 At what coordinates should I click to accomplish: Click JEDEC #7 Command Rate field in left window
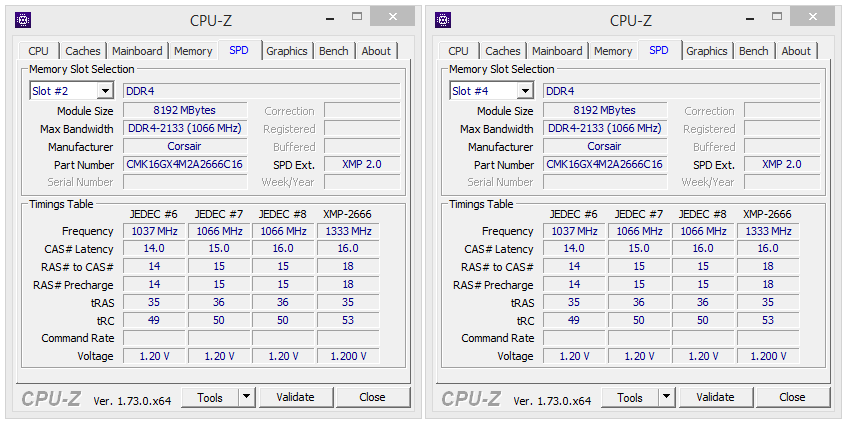(x=219, y=338)
